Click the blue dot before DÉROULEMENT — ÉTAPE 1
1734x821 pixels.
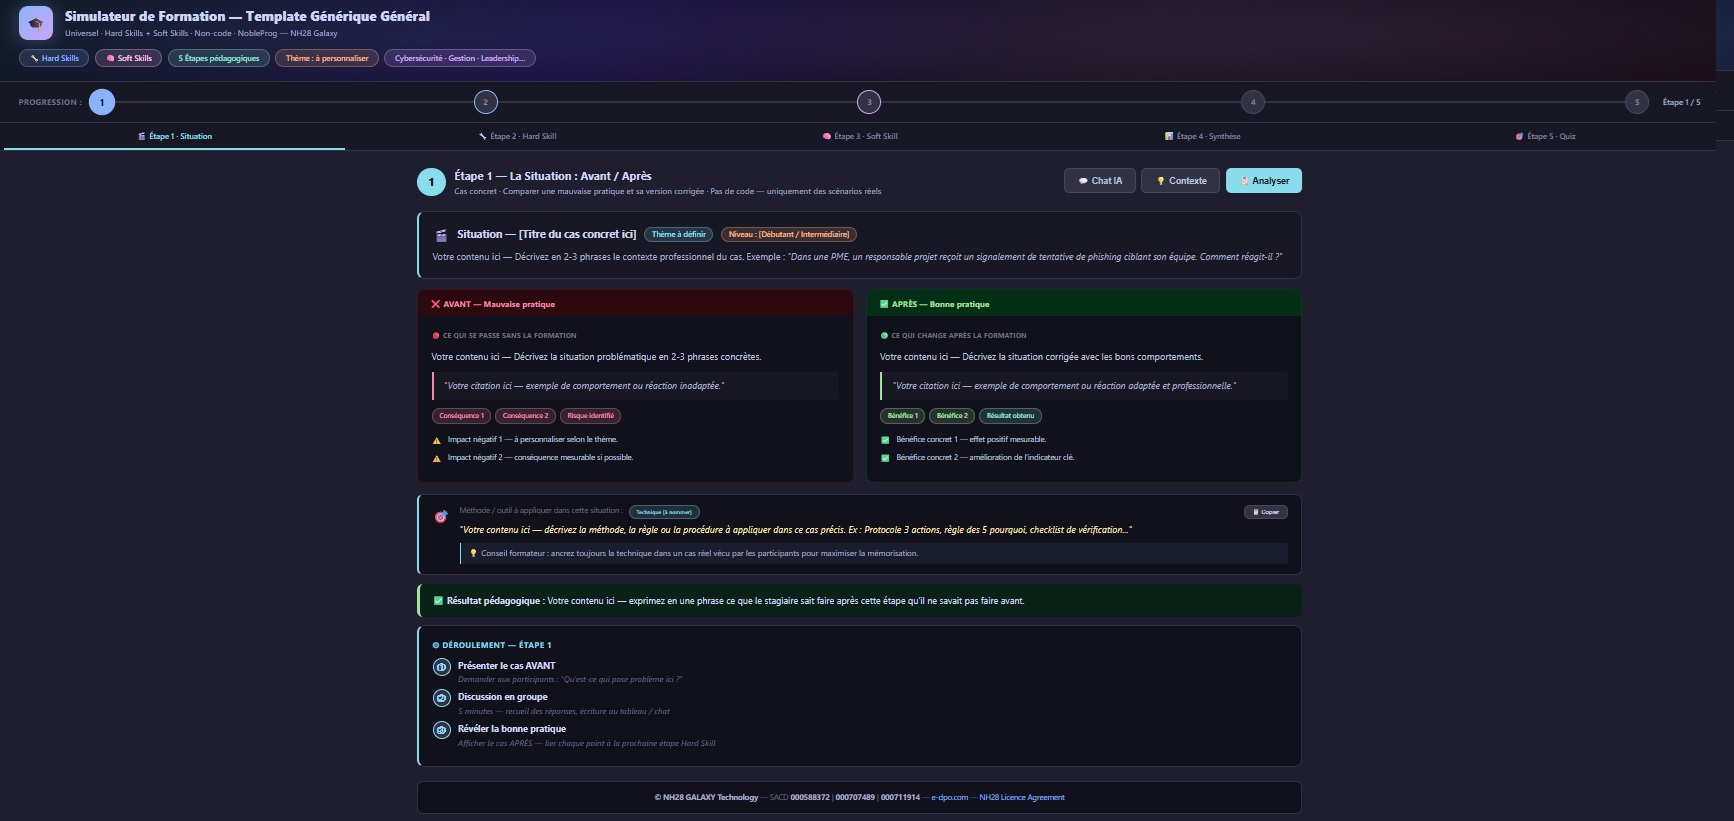[x=436, y=645]
